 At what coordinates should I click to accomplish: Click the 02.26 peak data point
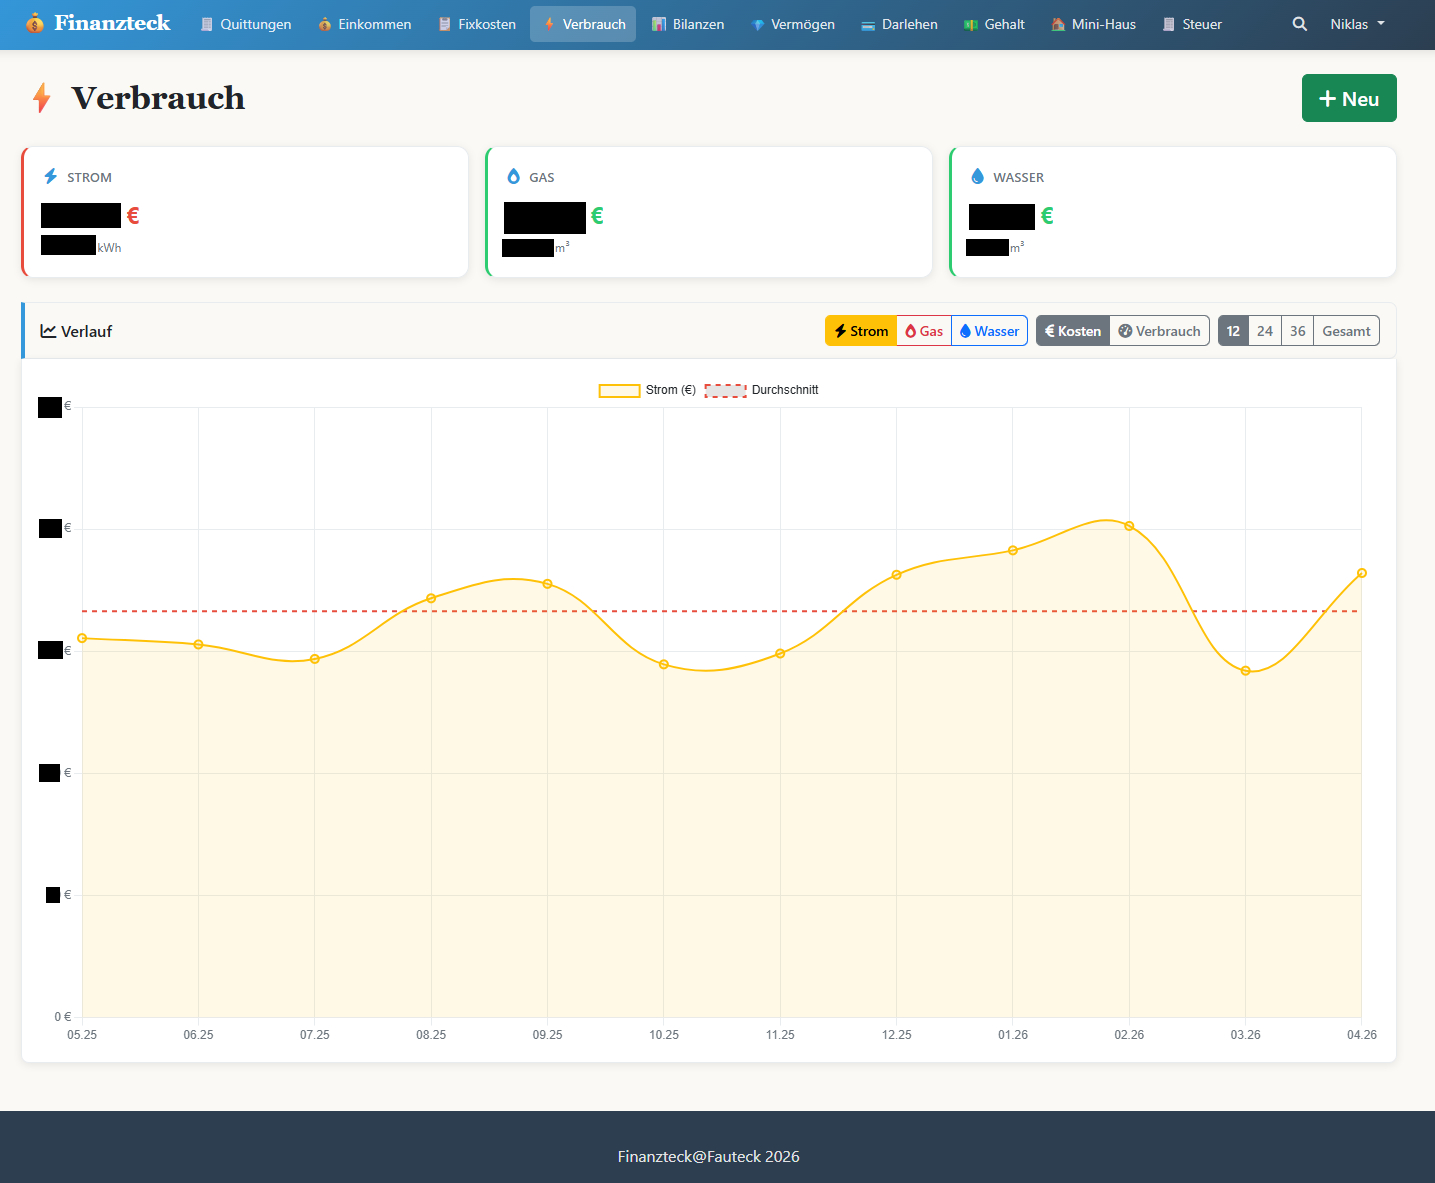tap(1129, 526)
